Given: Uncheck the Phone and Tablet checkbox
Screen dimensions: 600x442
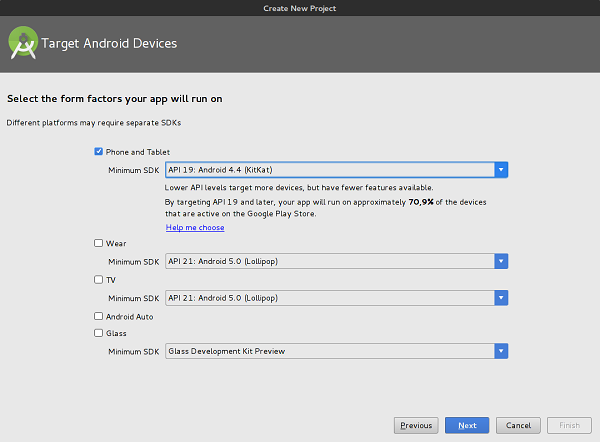Looking at the screenshot, I should [98, 152].
